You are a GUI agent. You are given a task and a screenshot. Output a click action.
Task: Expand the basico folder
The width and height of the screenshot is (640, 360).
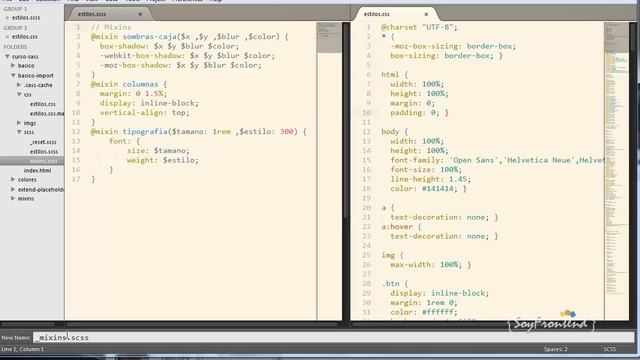coord(13,65)
